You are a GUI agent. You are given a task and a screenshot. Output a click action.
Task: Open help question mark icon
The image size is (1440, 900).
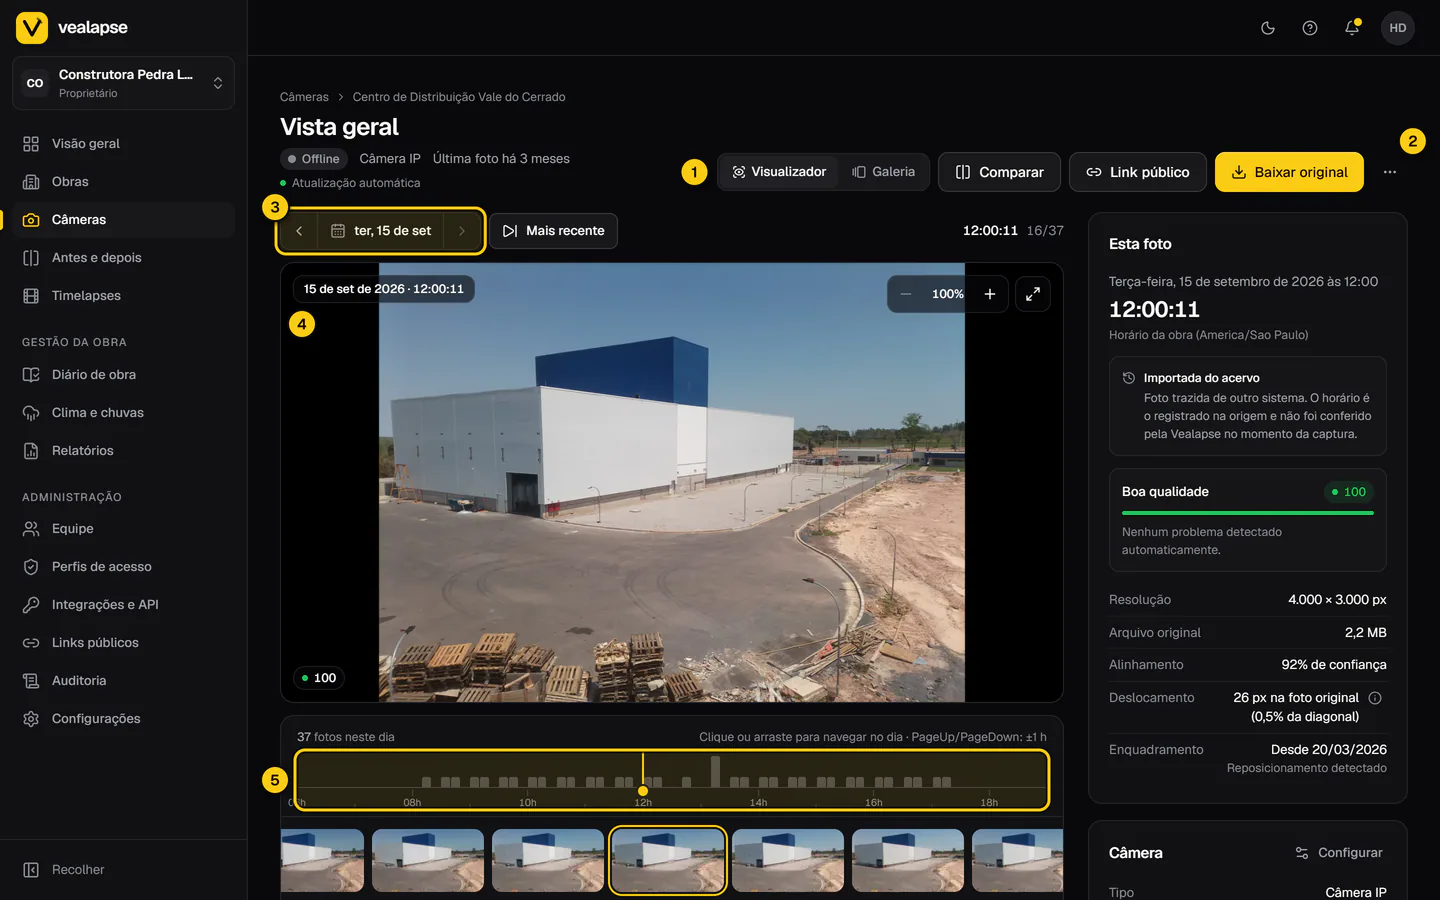(x=1310, y=28)
